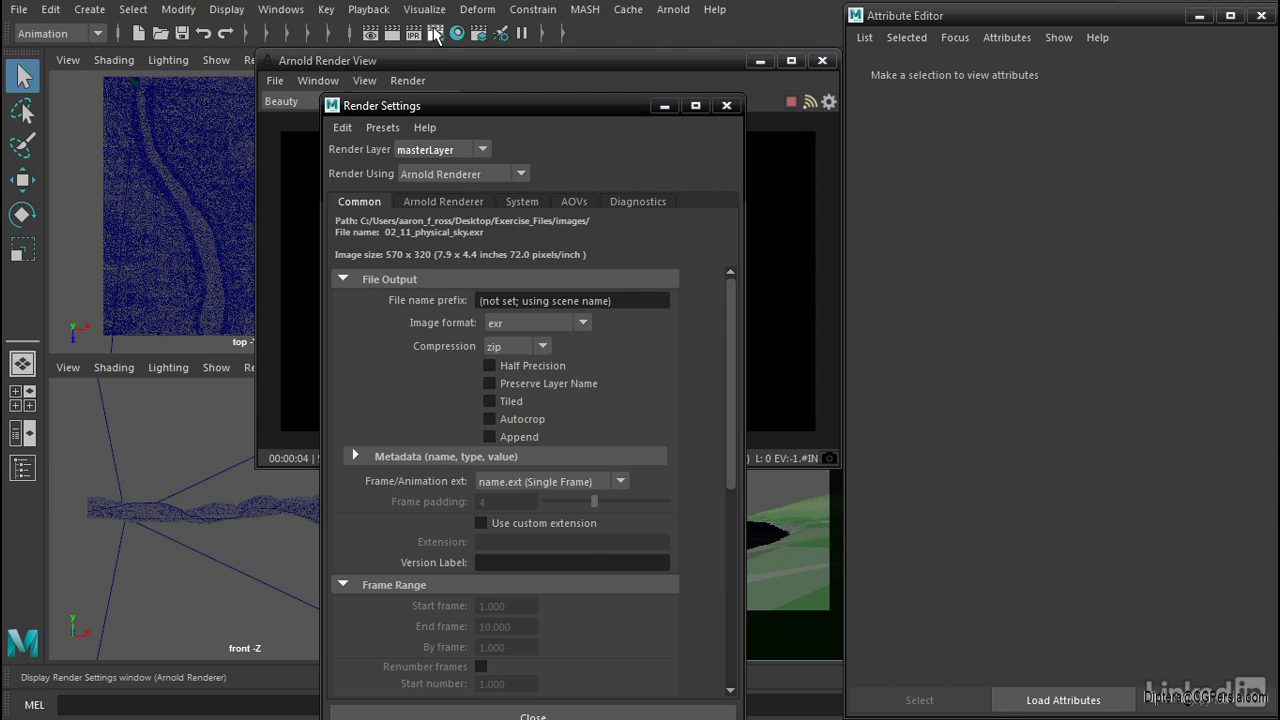Open Render Settings from the toolbar
The height and width of the screenshot is (720, 1280).
coord(436,33)
